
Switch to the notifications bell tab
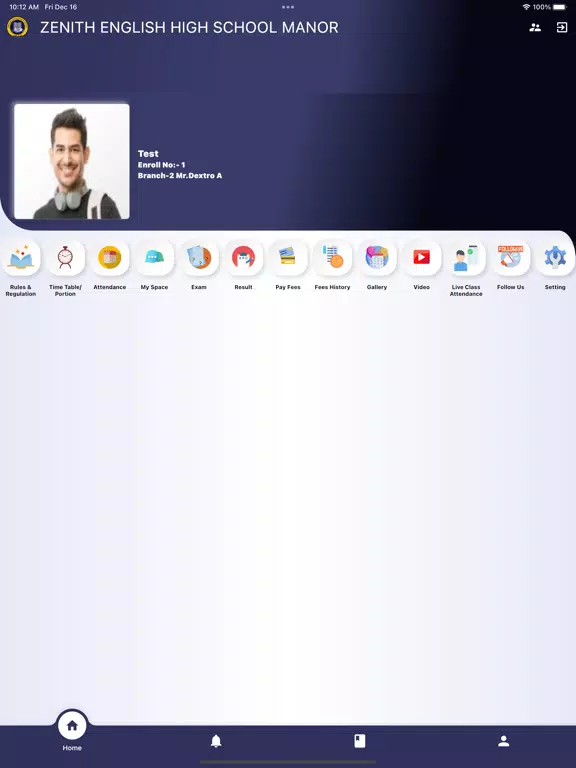pyautogui.click(x=216, y=741)
